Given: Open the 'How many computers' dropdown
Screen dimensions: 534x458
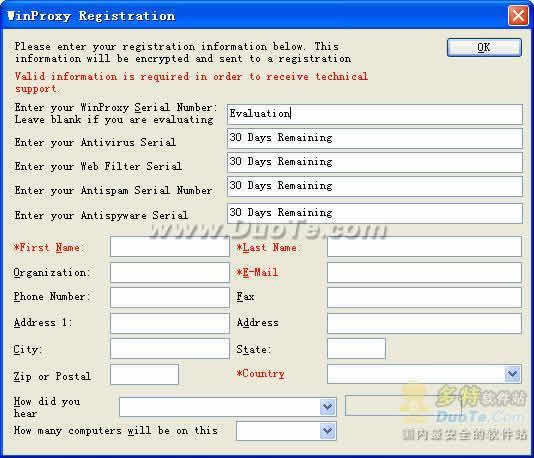Looking at the screenshot, I should coord(328,431).
